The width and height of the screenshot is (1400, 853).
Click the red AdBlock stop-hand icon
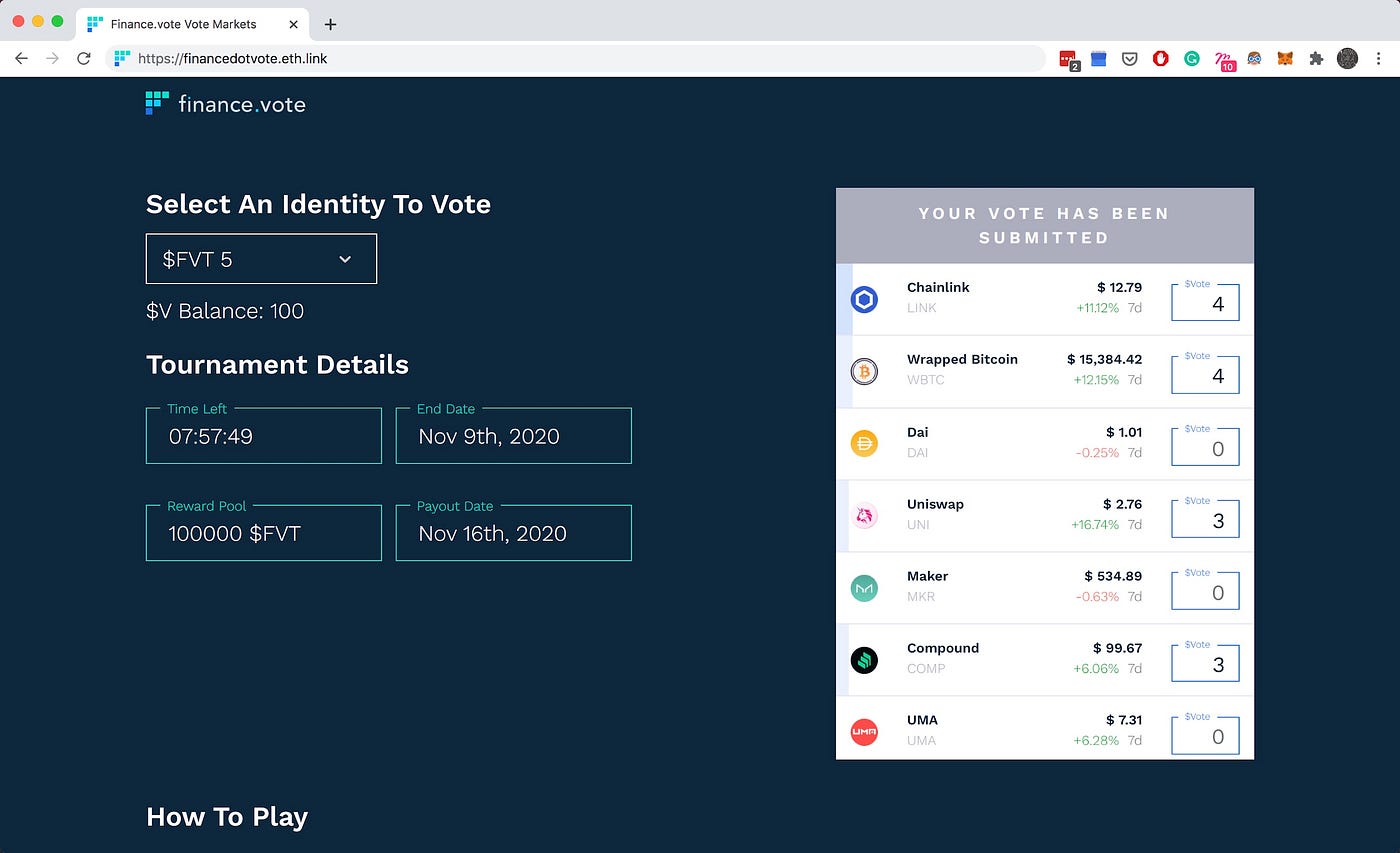(x=1161, y=59)
